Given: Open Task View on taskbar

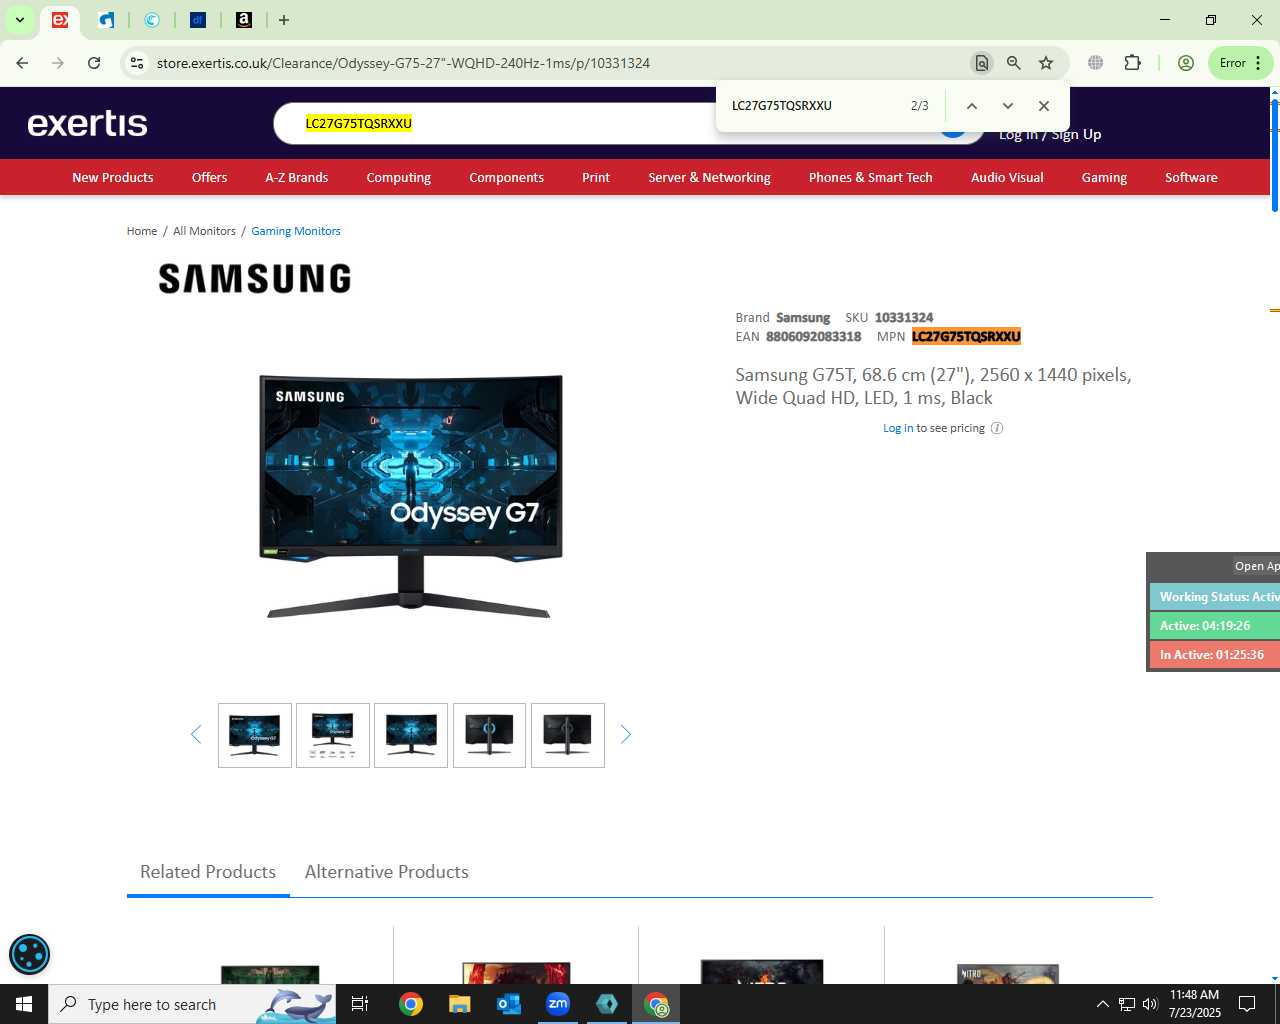Looking at the screenshot, I should (x=360, y=1004).
